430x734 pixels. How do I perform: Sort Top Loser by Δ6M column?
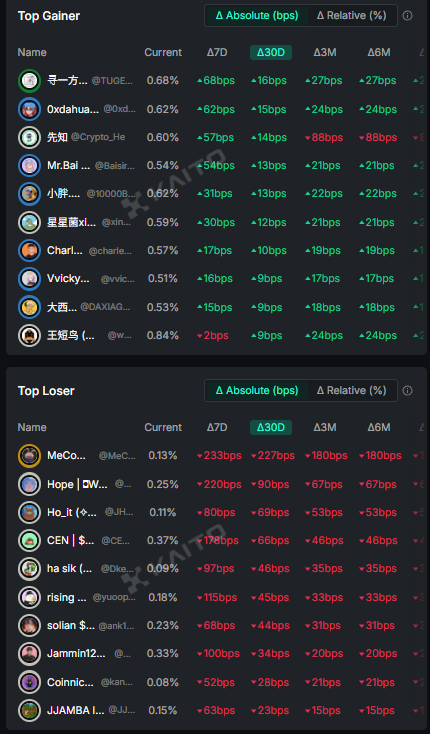(x=379, y=427)
